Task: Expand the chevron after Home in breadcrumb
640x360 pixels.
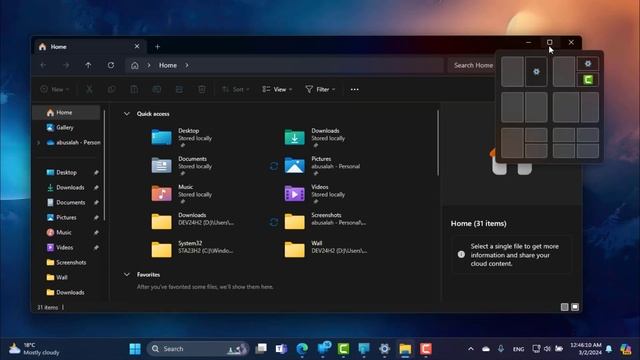Action: [187, 65]
